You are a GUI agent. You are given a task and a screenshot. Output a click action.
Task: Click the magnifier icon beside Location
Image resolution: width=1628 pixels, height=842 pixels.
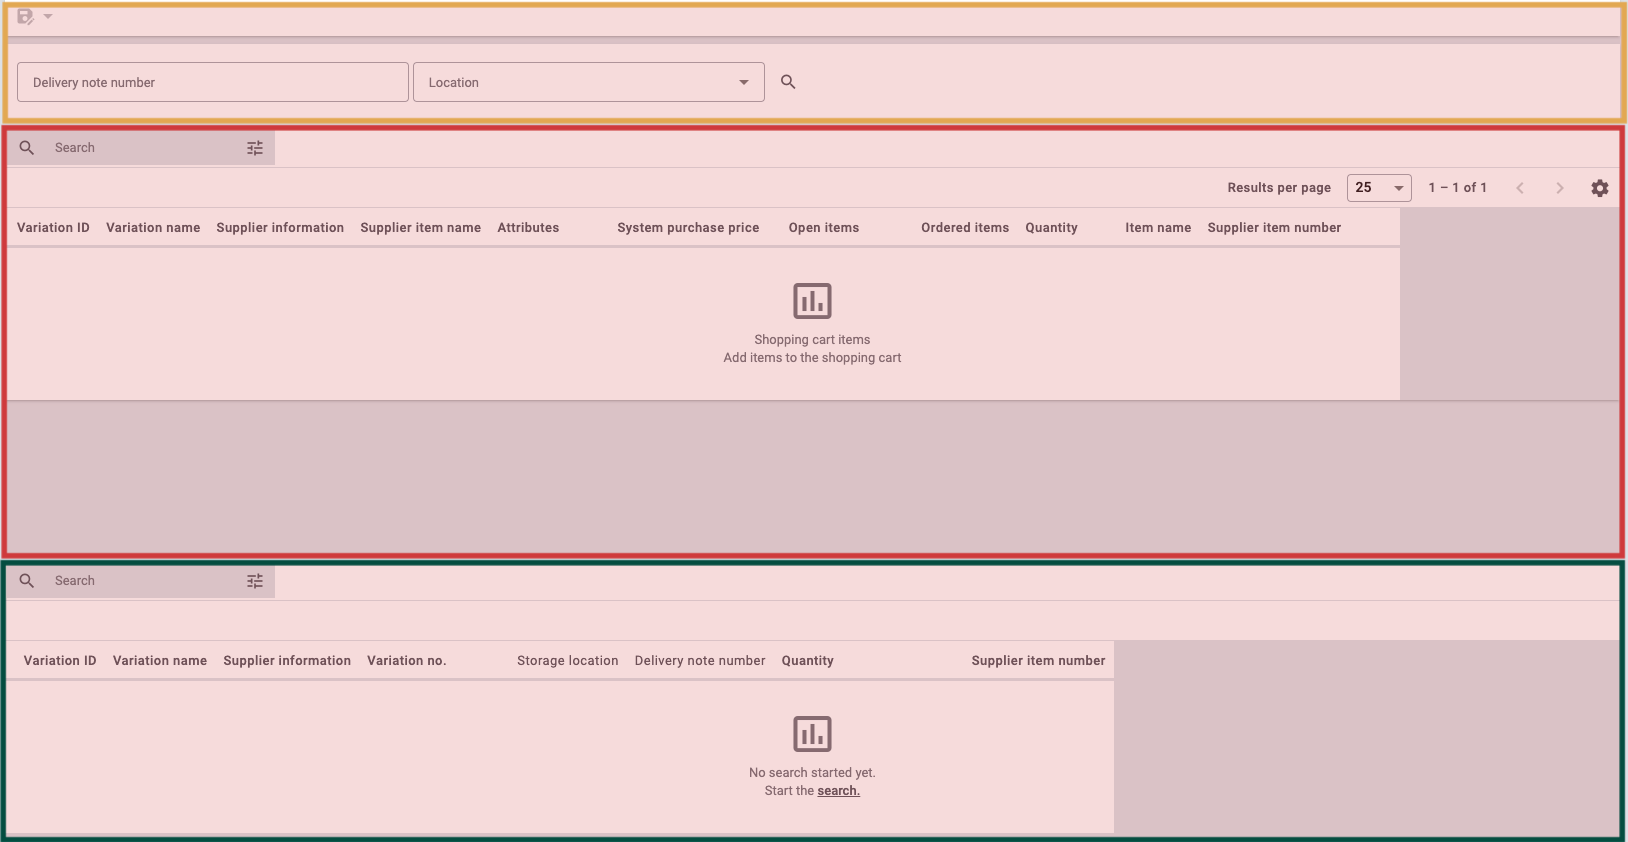(x=788, y=82)
